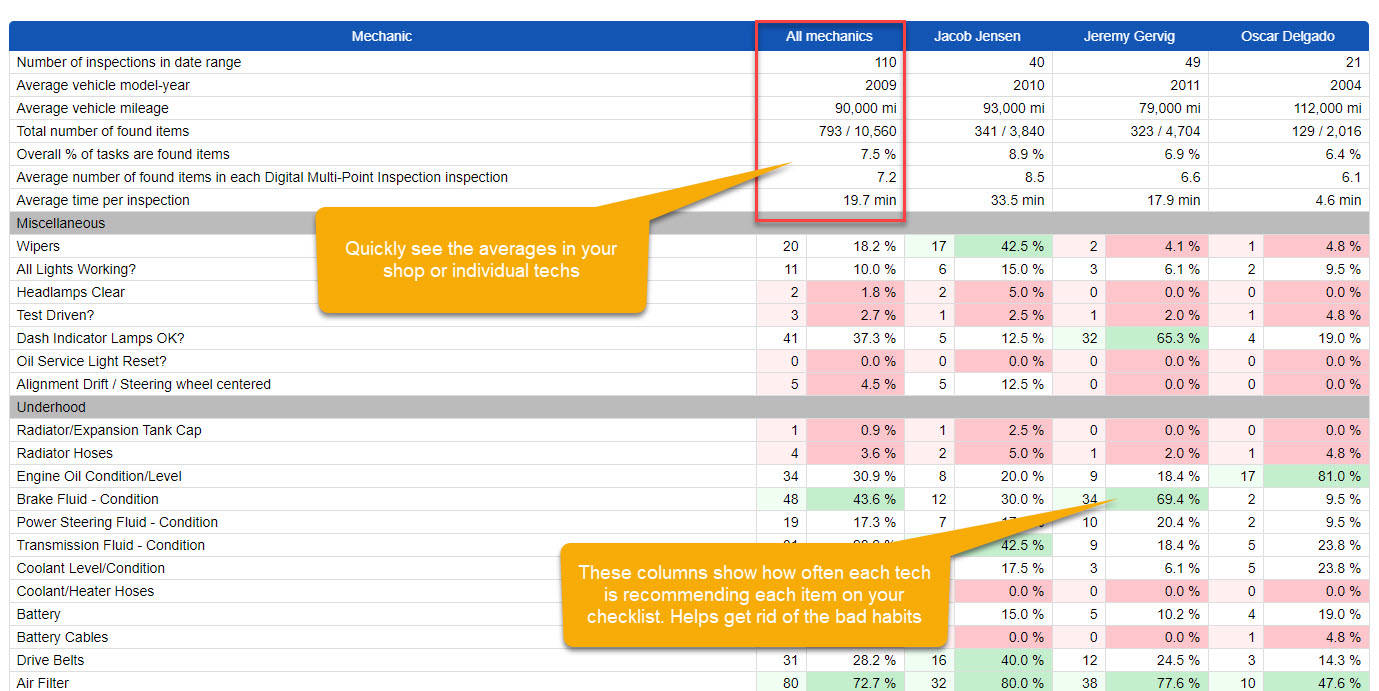Select All mechanics Brake Fluid 43.6 % cell

pyautogui.click(x=856, y=499)
